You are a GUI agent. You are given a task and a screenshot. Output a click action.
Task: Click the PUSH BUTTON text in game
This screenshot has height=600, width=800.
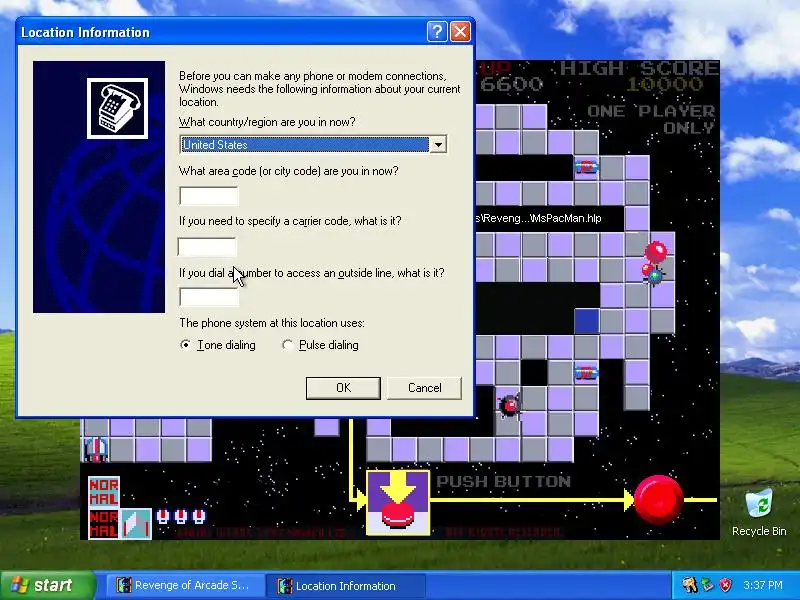click(504, 482)
